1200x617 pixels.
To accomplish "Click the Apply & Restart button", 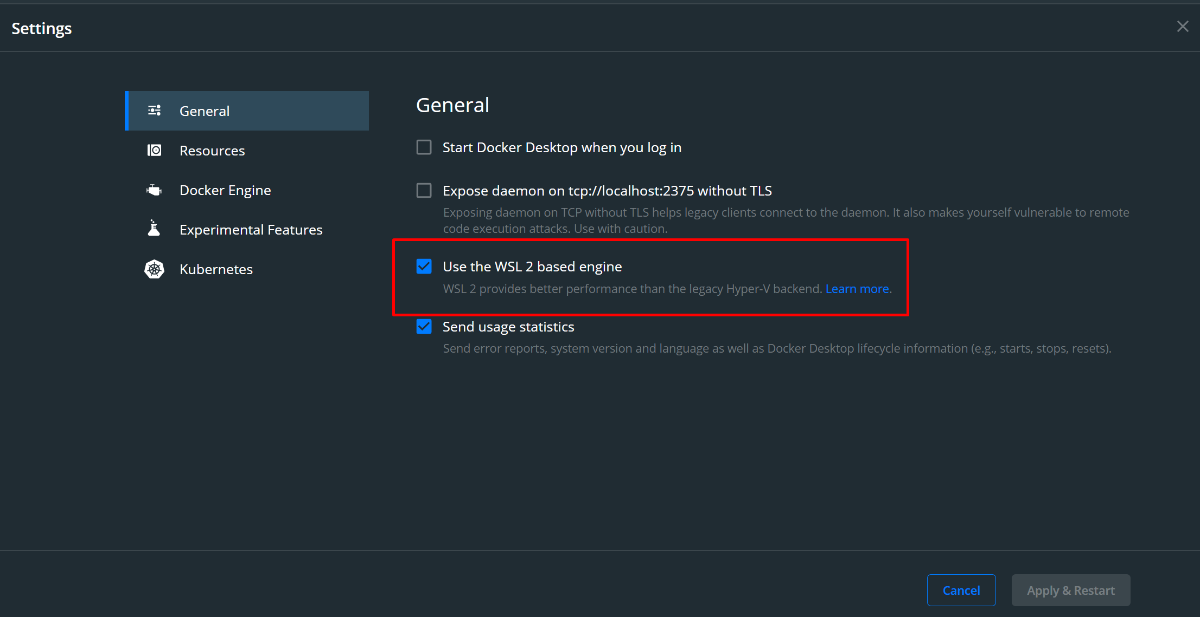I will 1071,590.
